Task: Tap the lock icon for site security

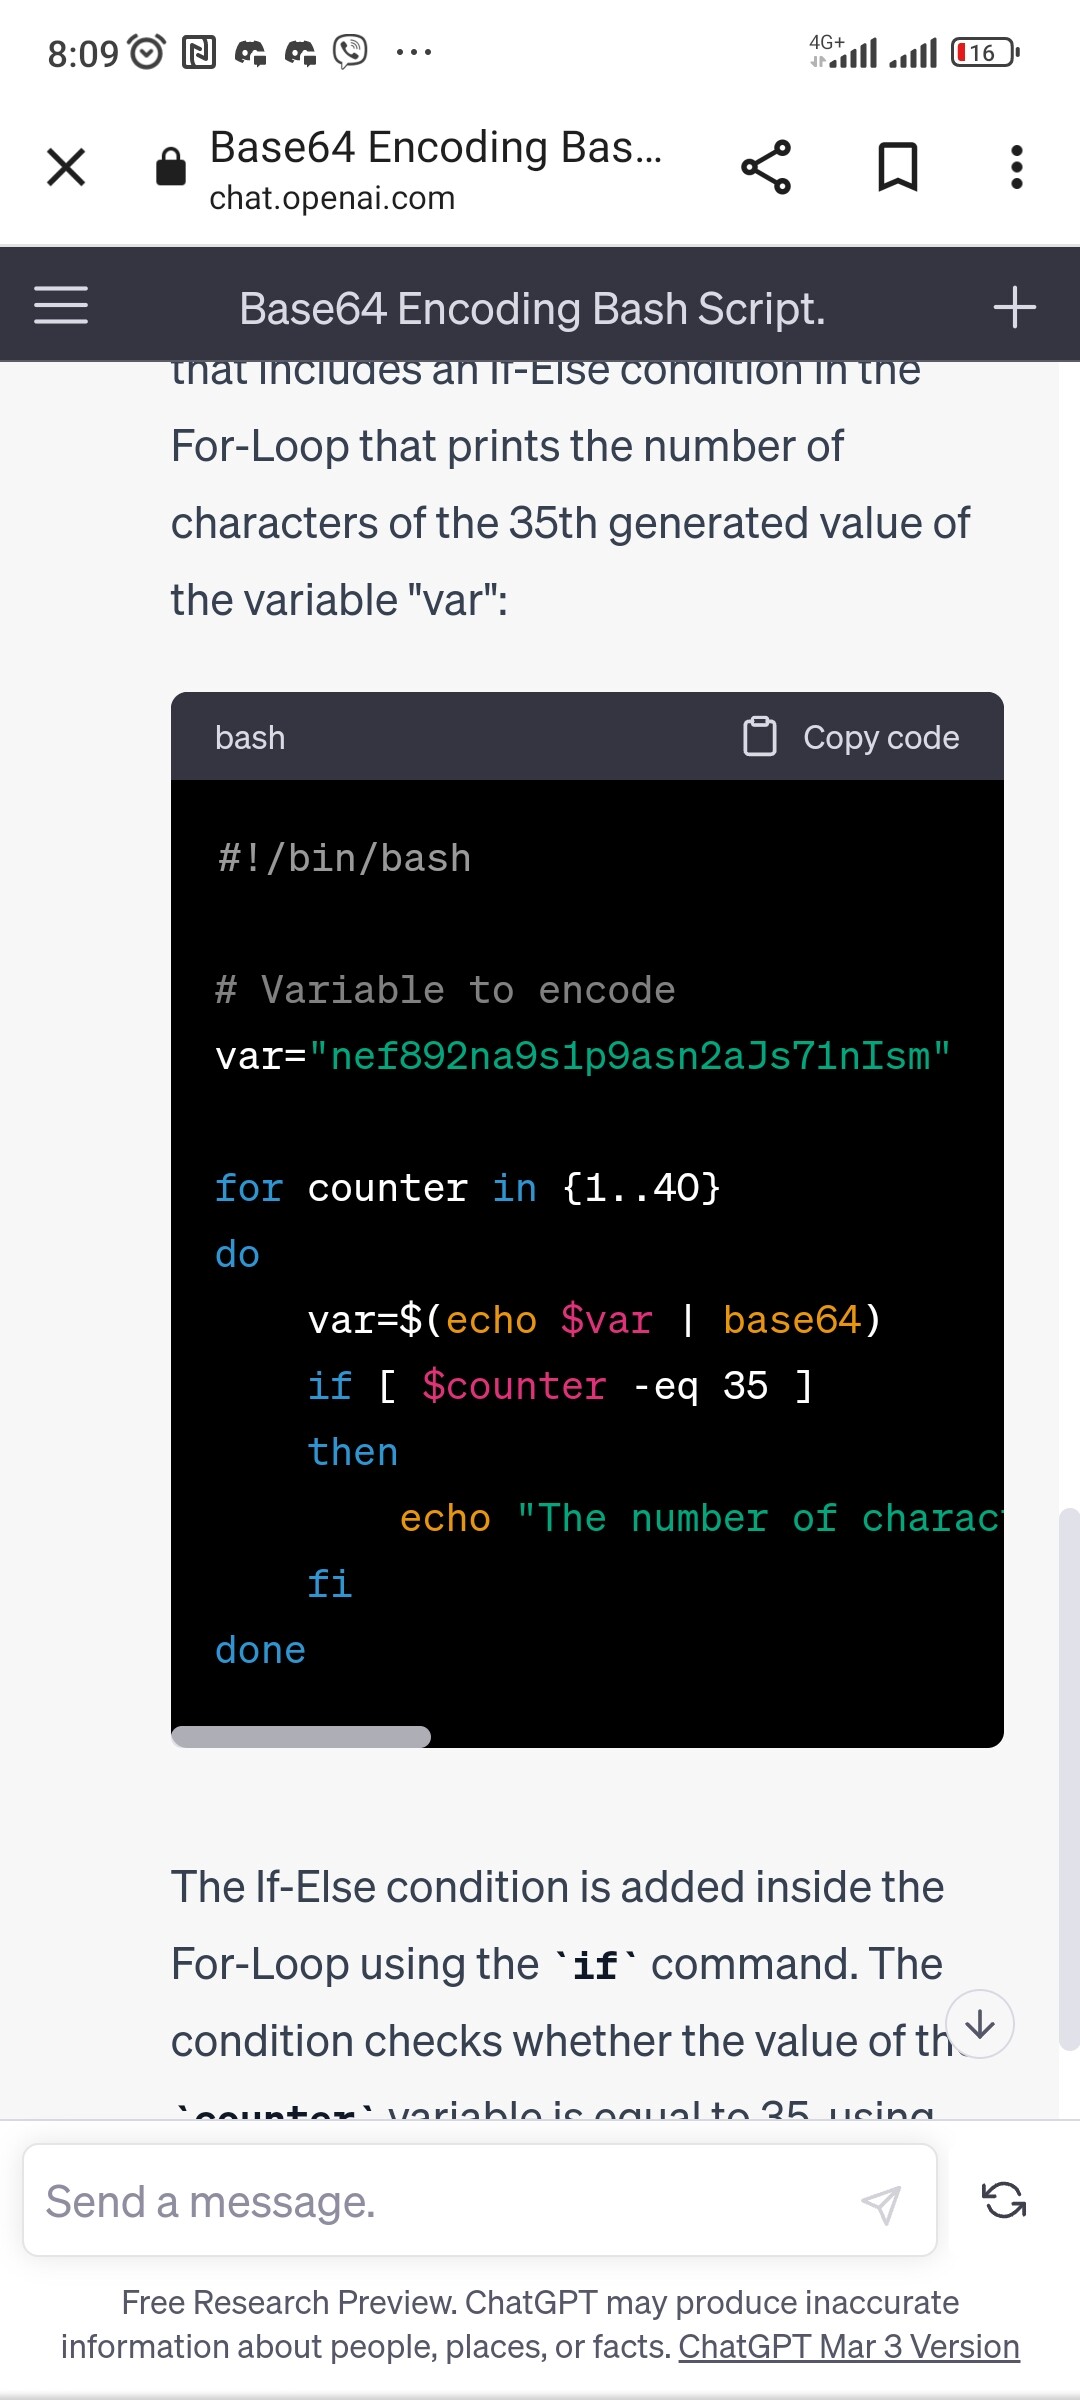Action: coord(171,167)
